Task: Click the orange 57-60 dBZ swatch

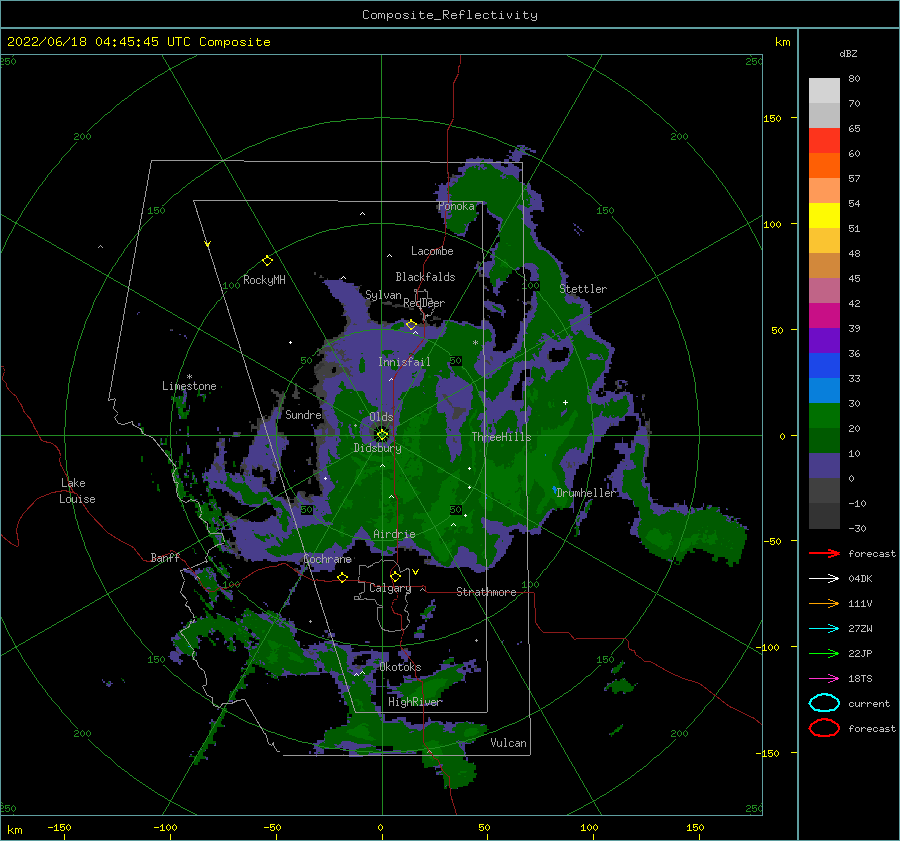Action: (824, 166)
